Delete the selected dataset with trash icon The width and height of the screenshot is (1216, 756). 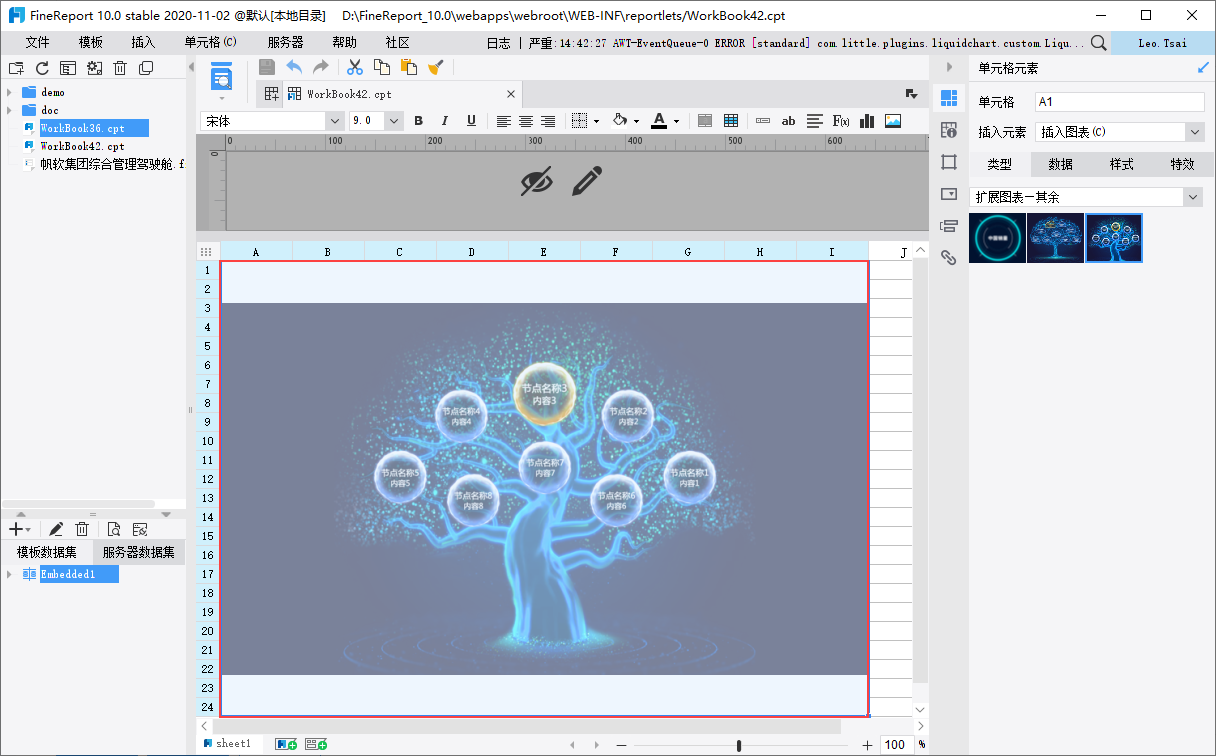(83, 529)
